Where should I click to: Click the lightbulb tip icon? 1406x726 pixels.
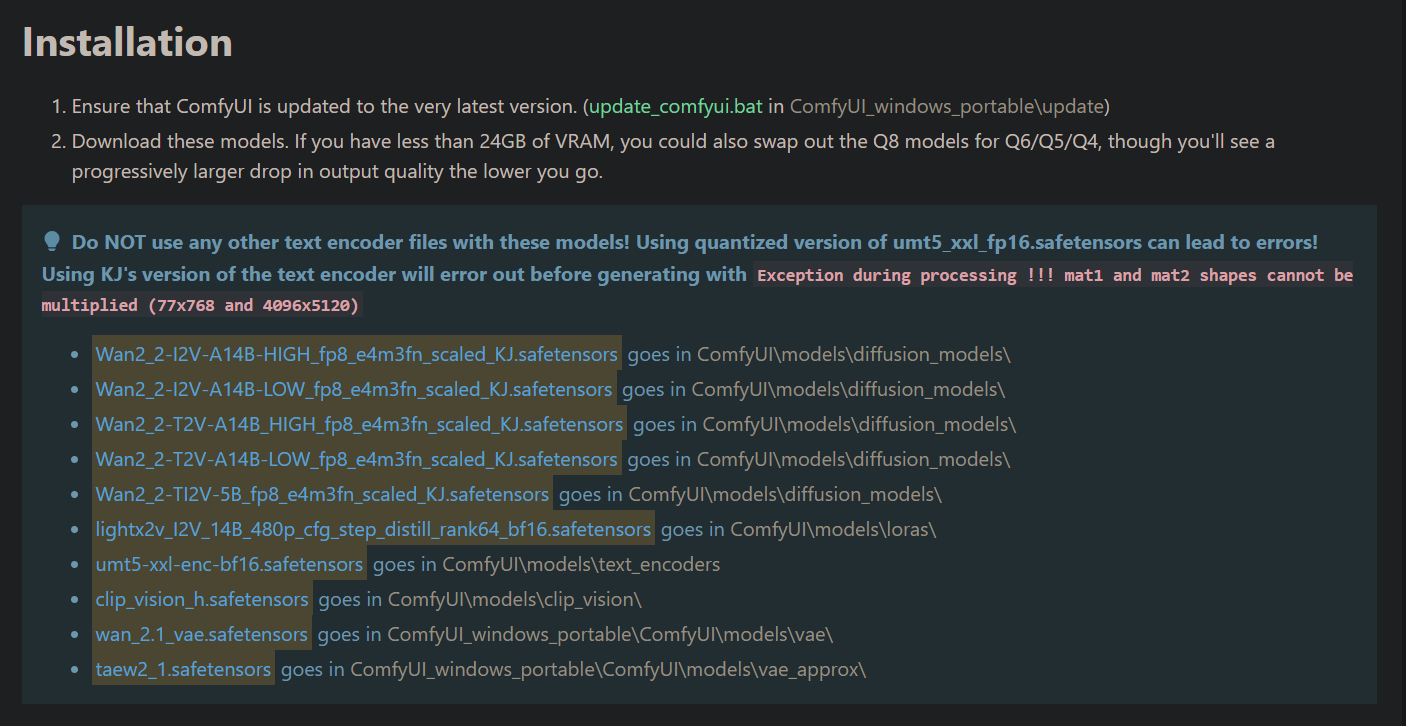(52, 242)
